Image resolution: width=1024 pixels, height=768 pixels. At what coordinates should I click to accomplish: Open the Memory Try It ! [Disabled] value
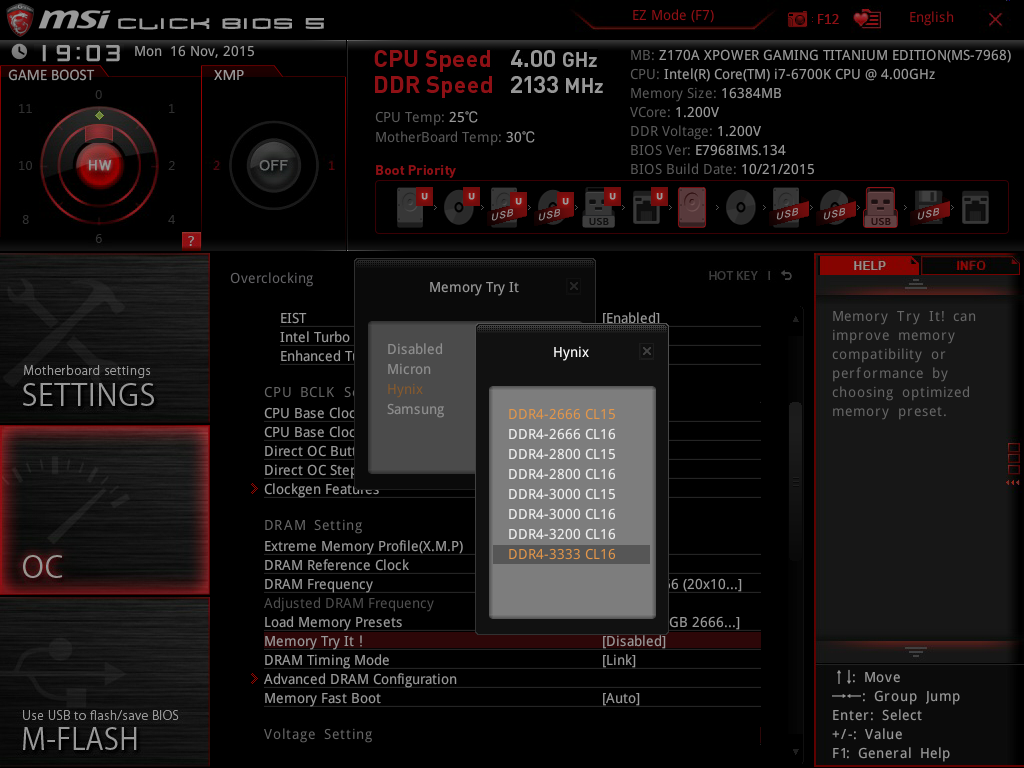633,641
